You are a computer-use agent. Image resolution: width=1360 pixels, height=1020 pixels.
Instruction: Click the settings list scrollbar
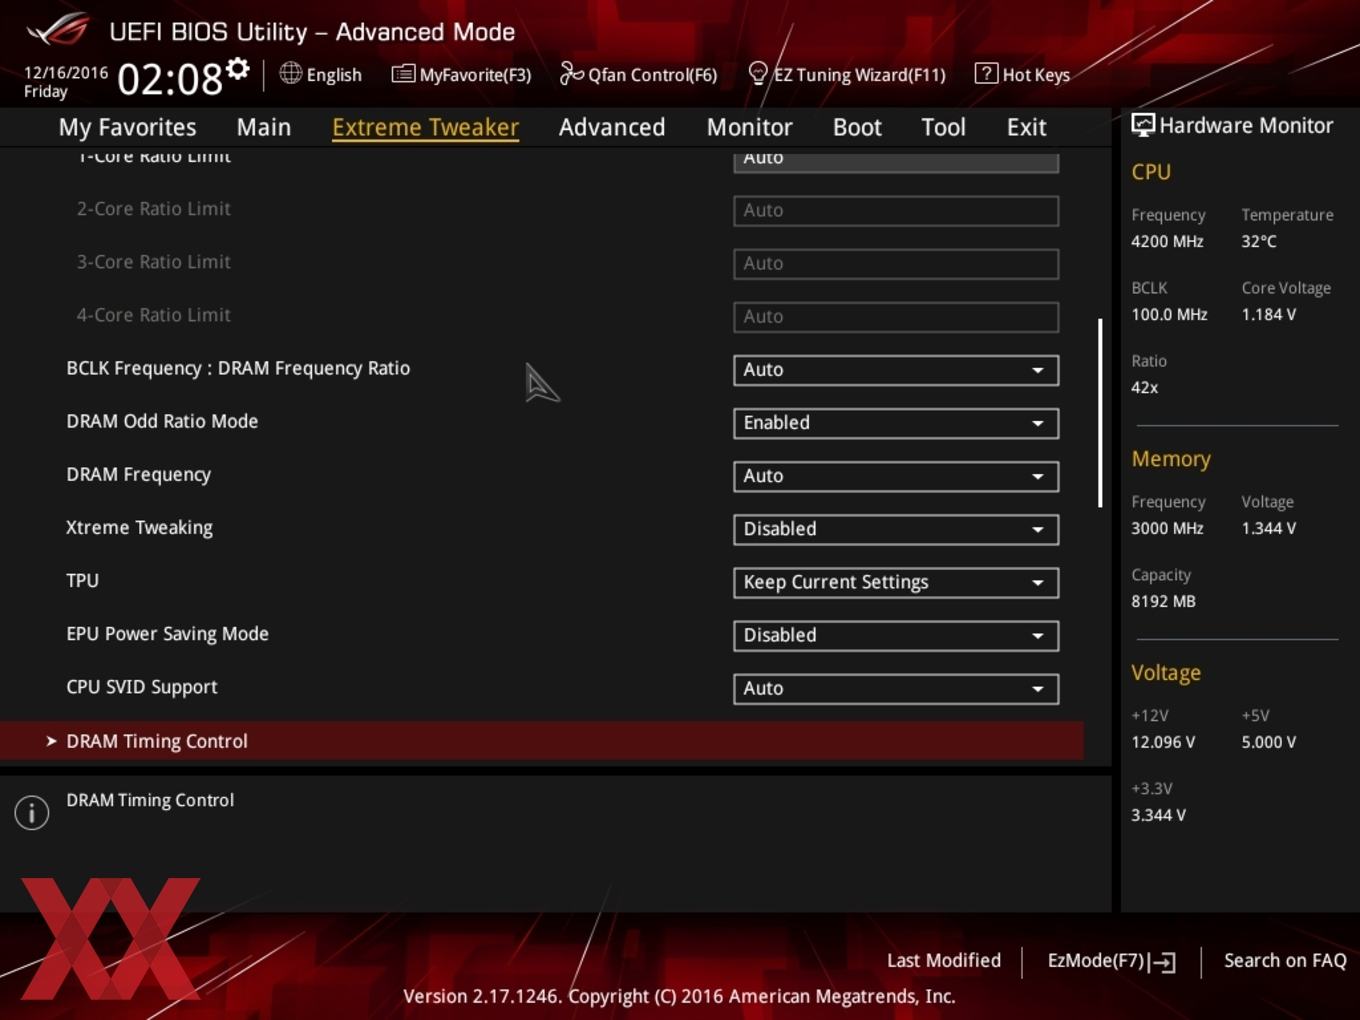(x=1100, y=413)
